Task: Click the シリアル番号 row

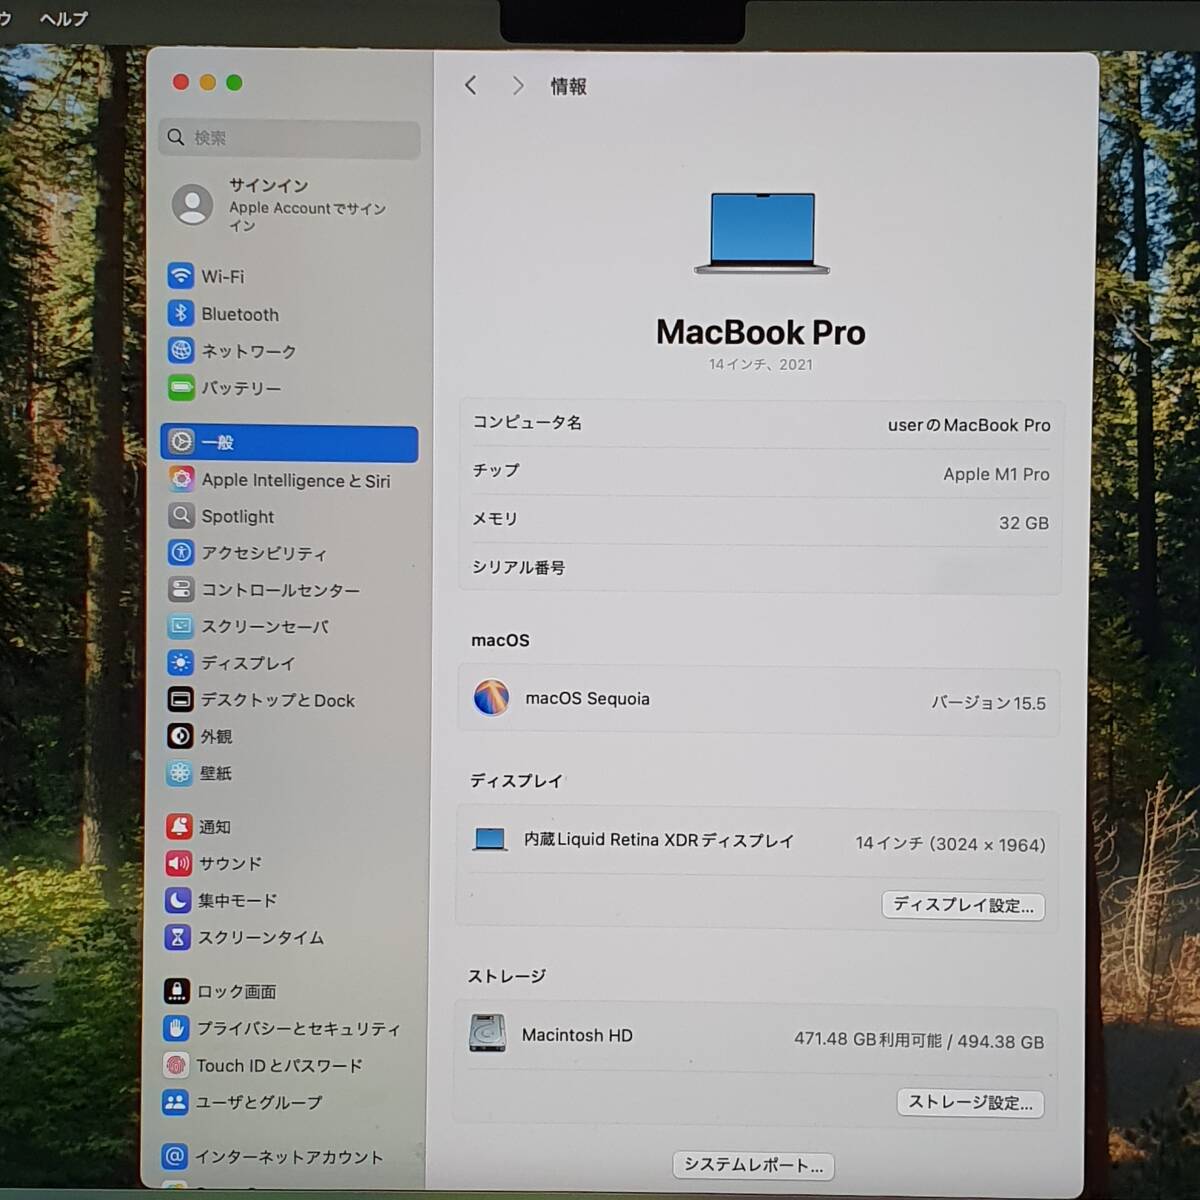Action: click(760, 568)
